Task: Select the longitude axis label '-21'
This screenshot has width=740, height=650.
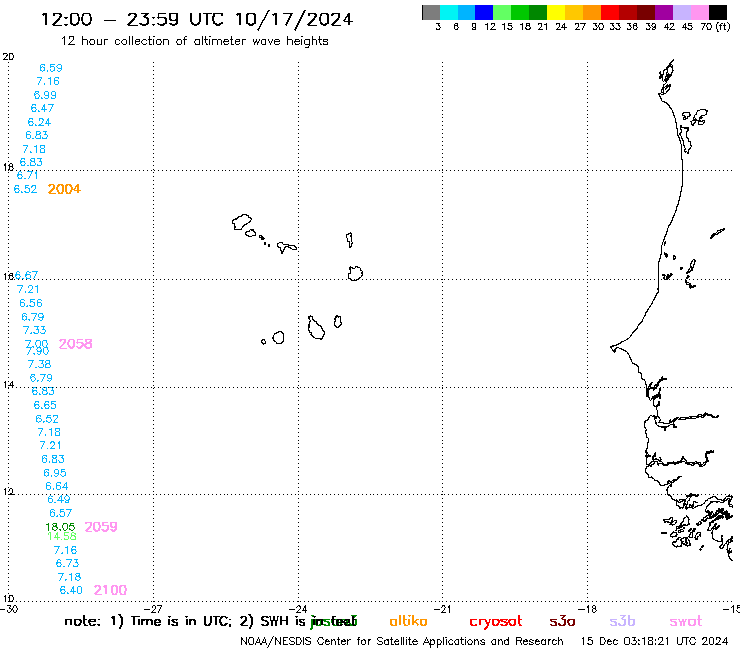Action: click(444, 609)
